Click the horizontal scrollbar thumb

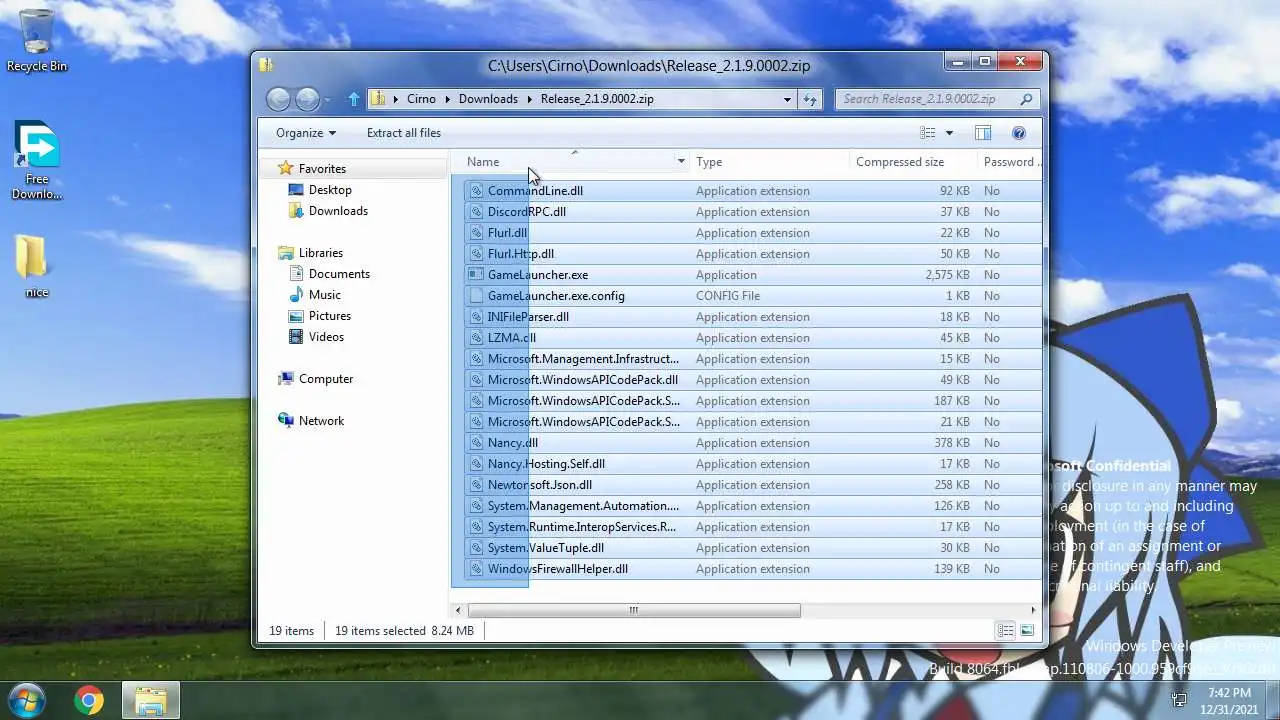[634, 610]
